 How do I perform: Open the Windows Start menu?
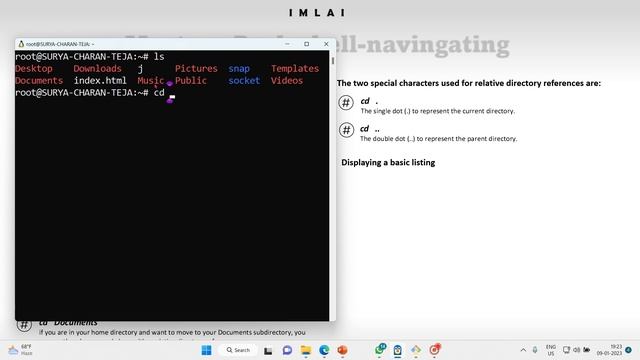click(x=207, y=350)
